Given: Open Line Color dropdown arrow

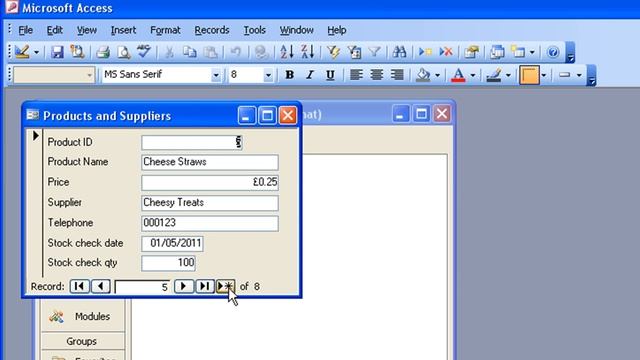Looking at the screenshot, I should 508,75.
